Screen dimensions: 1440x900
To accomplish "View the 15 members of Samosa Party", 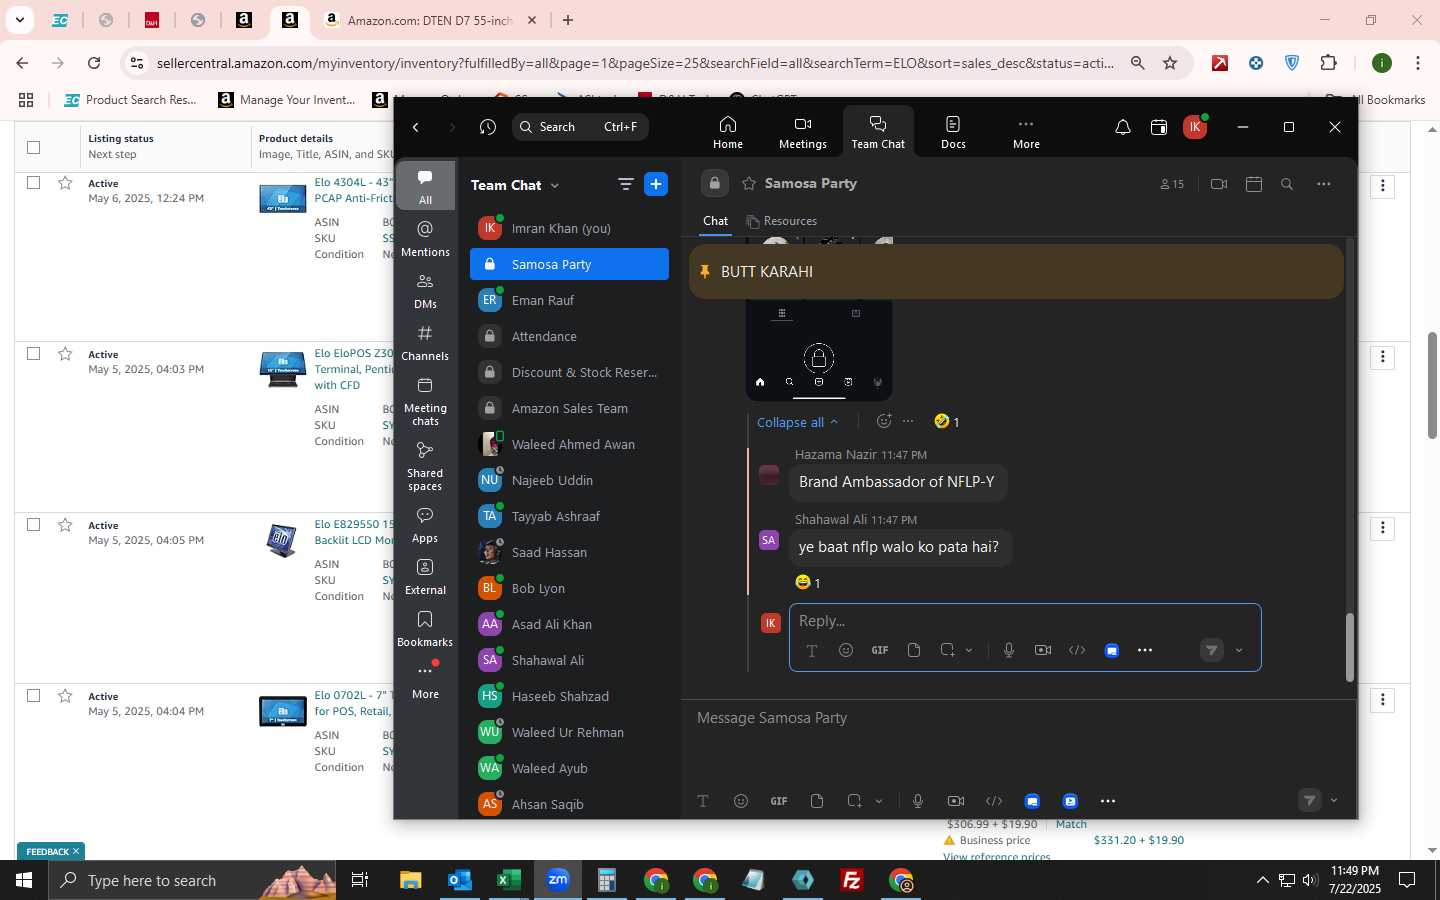I will pyautogui.click(x=1172, y=184).
